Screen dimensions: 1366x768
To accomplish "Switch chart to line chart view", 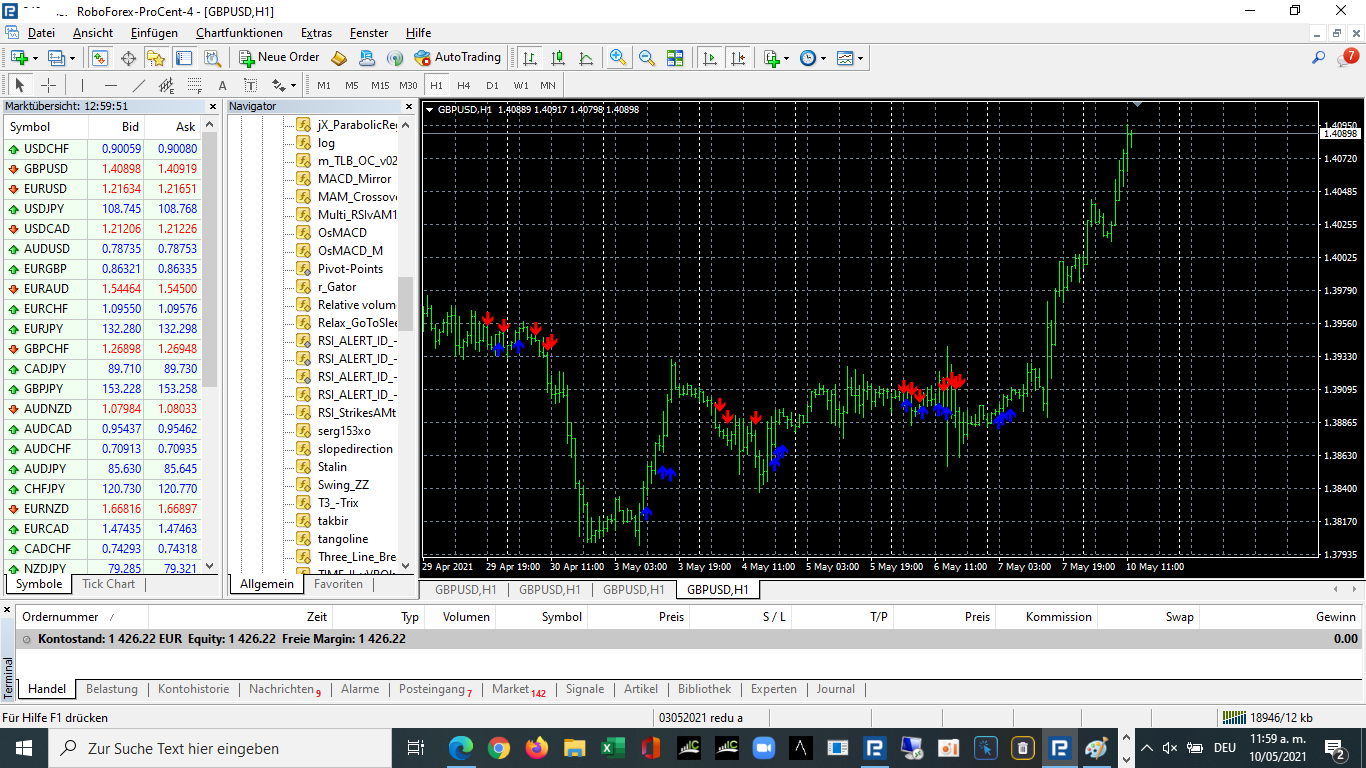I will (x=586, y=58).
